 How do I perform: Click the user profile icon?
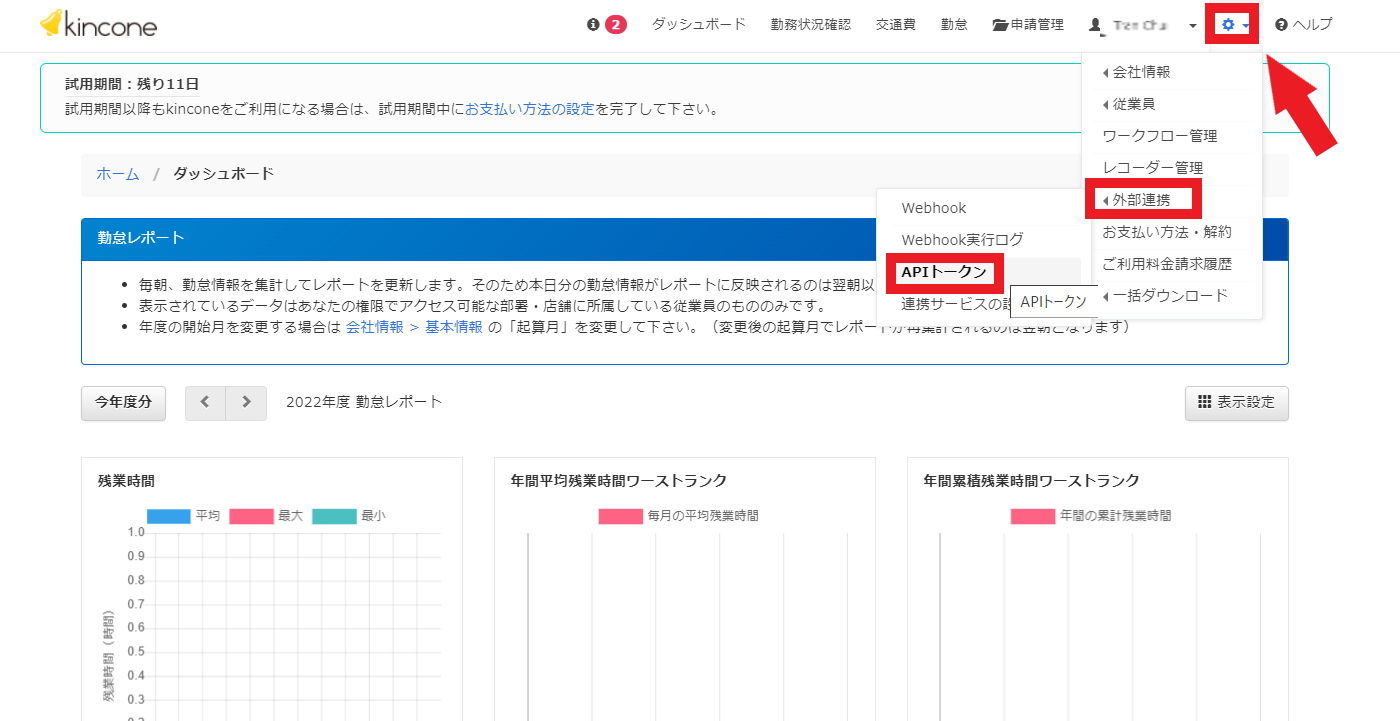1095,25
